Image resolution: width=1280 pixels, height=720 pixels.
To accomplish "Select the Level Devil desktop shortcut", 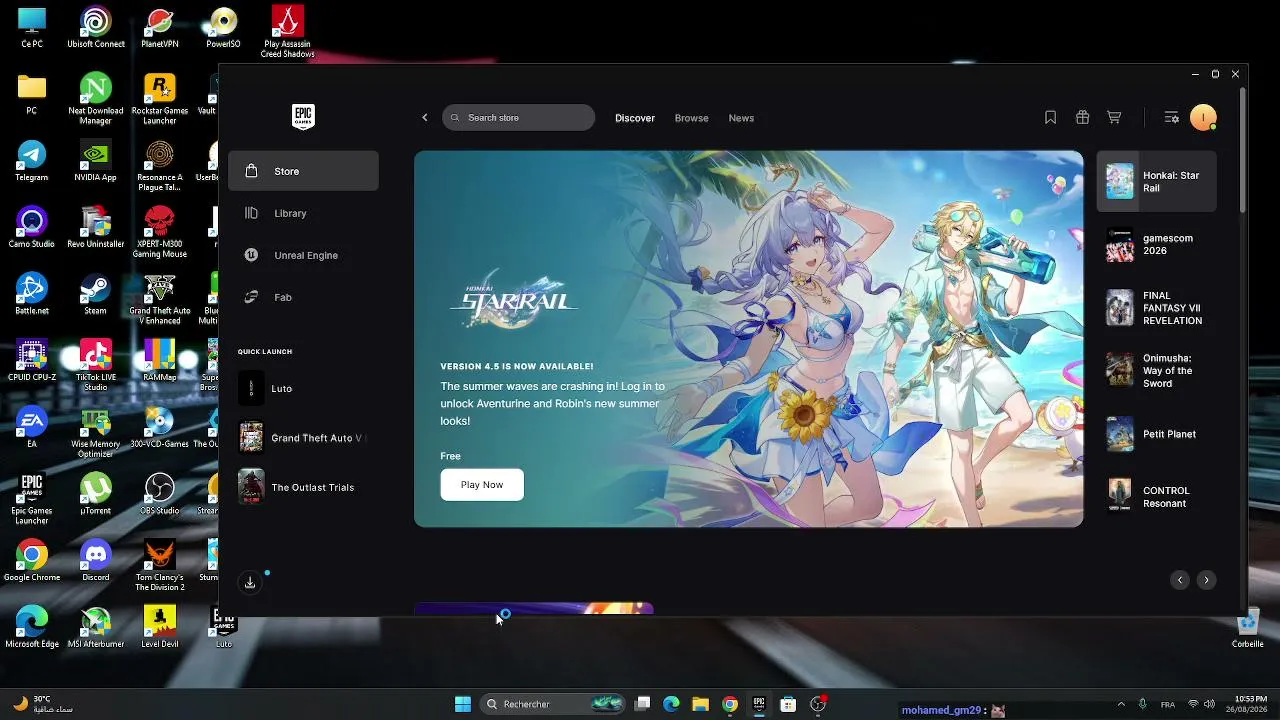I will [x=160, y=628].
